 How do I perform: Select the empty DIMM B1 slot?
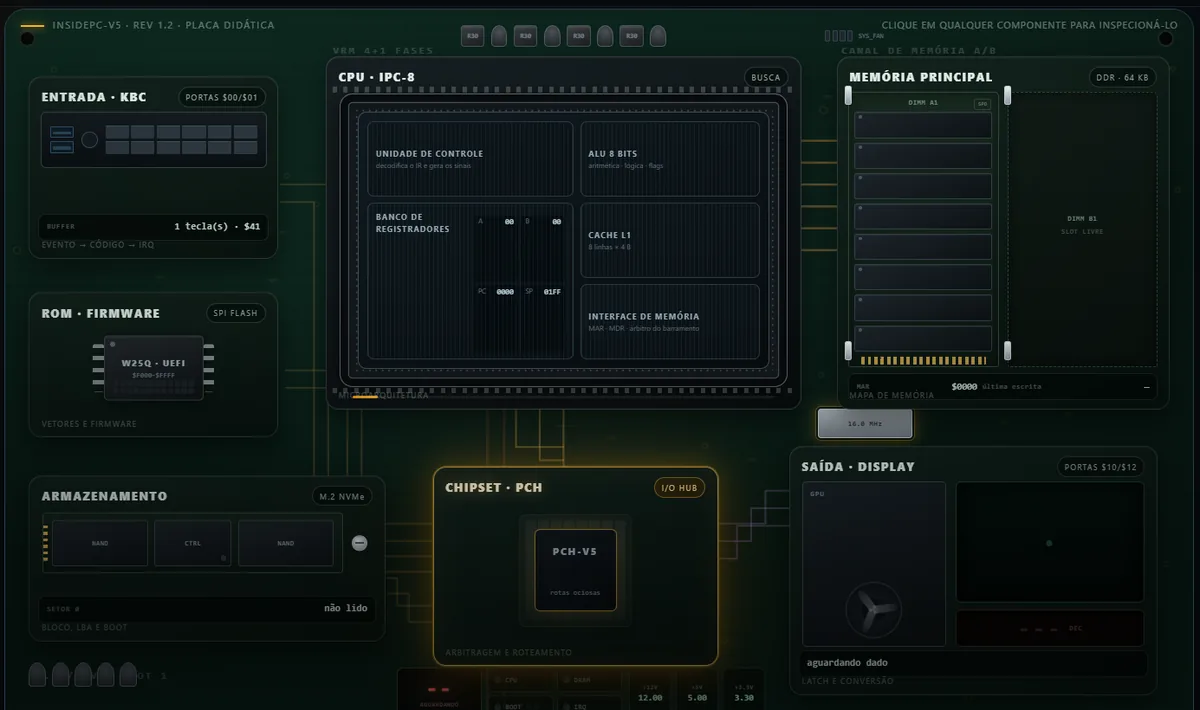click(1081, 230)
